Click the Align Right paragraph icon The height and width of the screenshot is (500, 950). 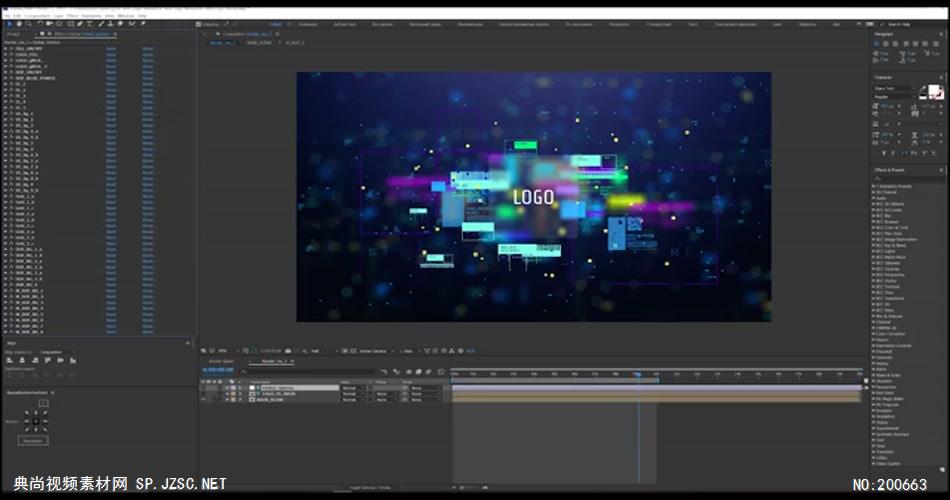tap(895, 44)
